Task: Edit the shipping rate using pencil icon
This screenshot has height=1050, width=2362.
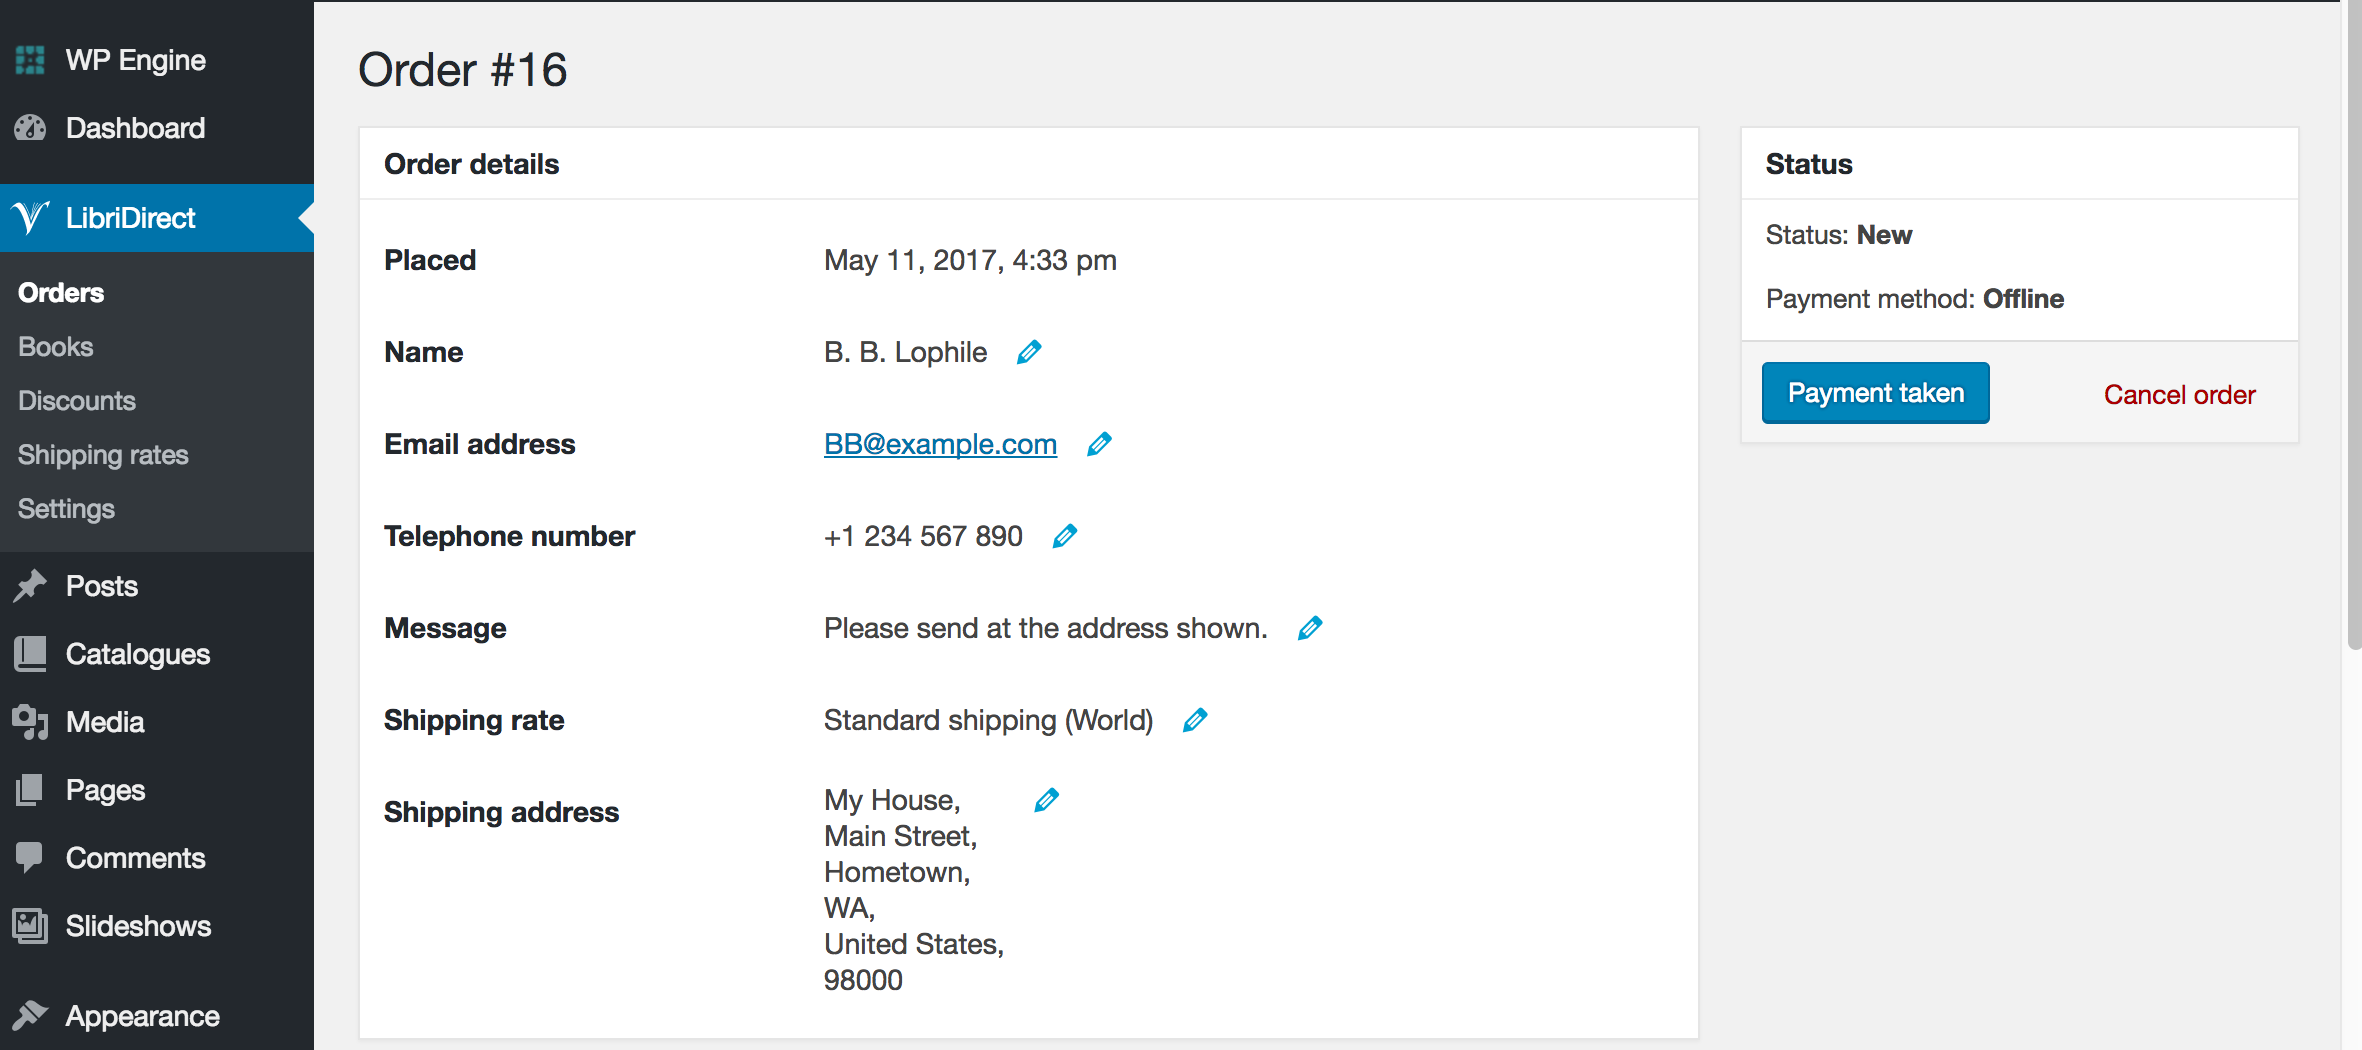Action: click(x=1195, y=720)
